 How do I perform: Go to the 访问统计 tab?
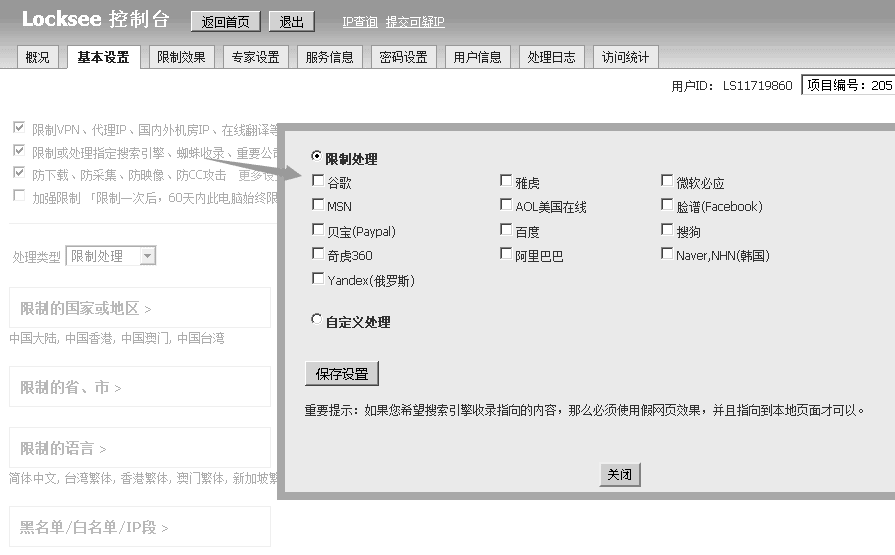click(626, 57)
